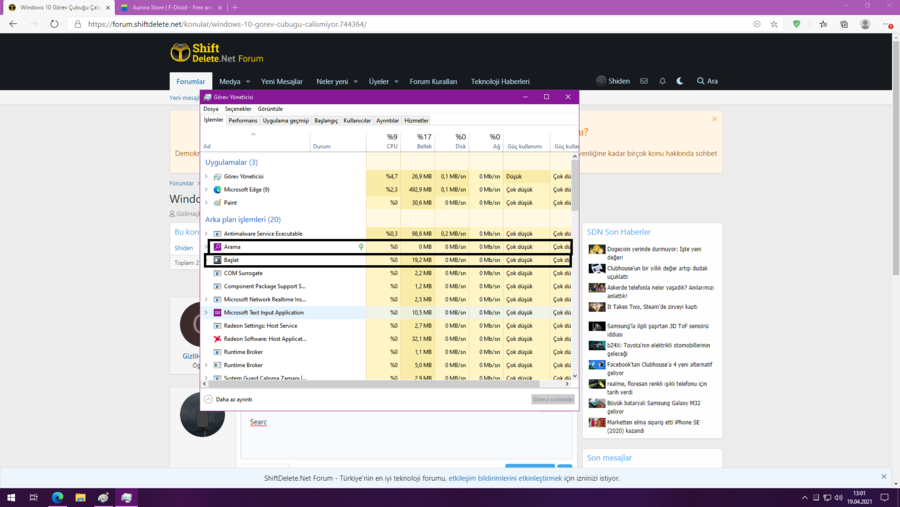Expand Antimalware Service Executable row
900x507 pixels.
click(x=206, y=234)
